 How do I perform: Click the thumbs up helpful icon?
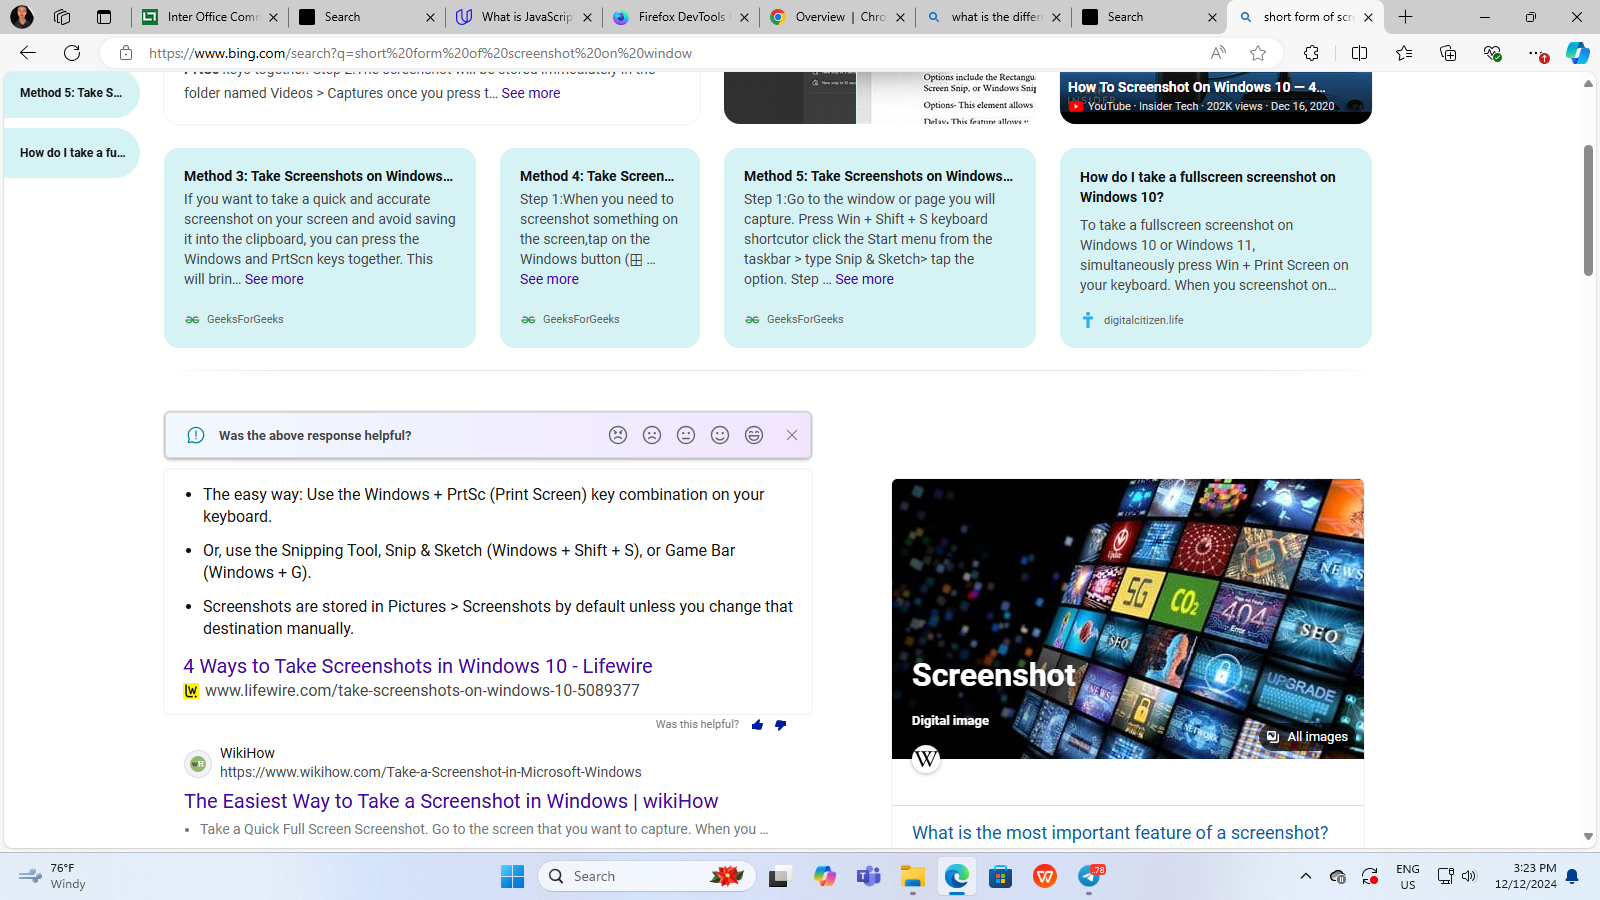(x=757, y=725)
